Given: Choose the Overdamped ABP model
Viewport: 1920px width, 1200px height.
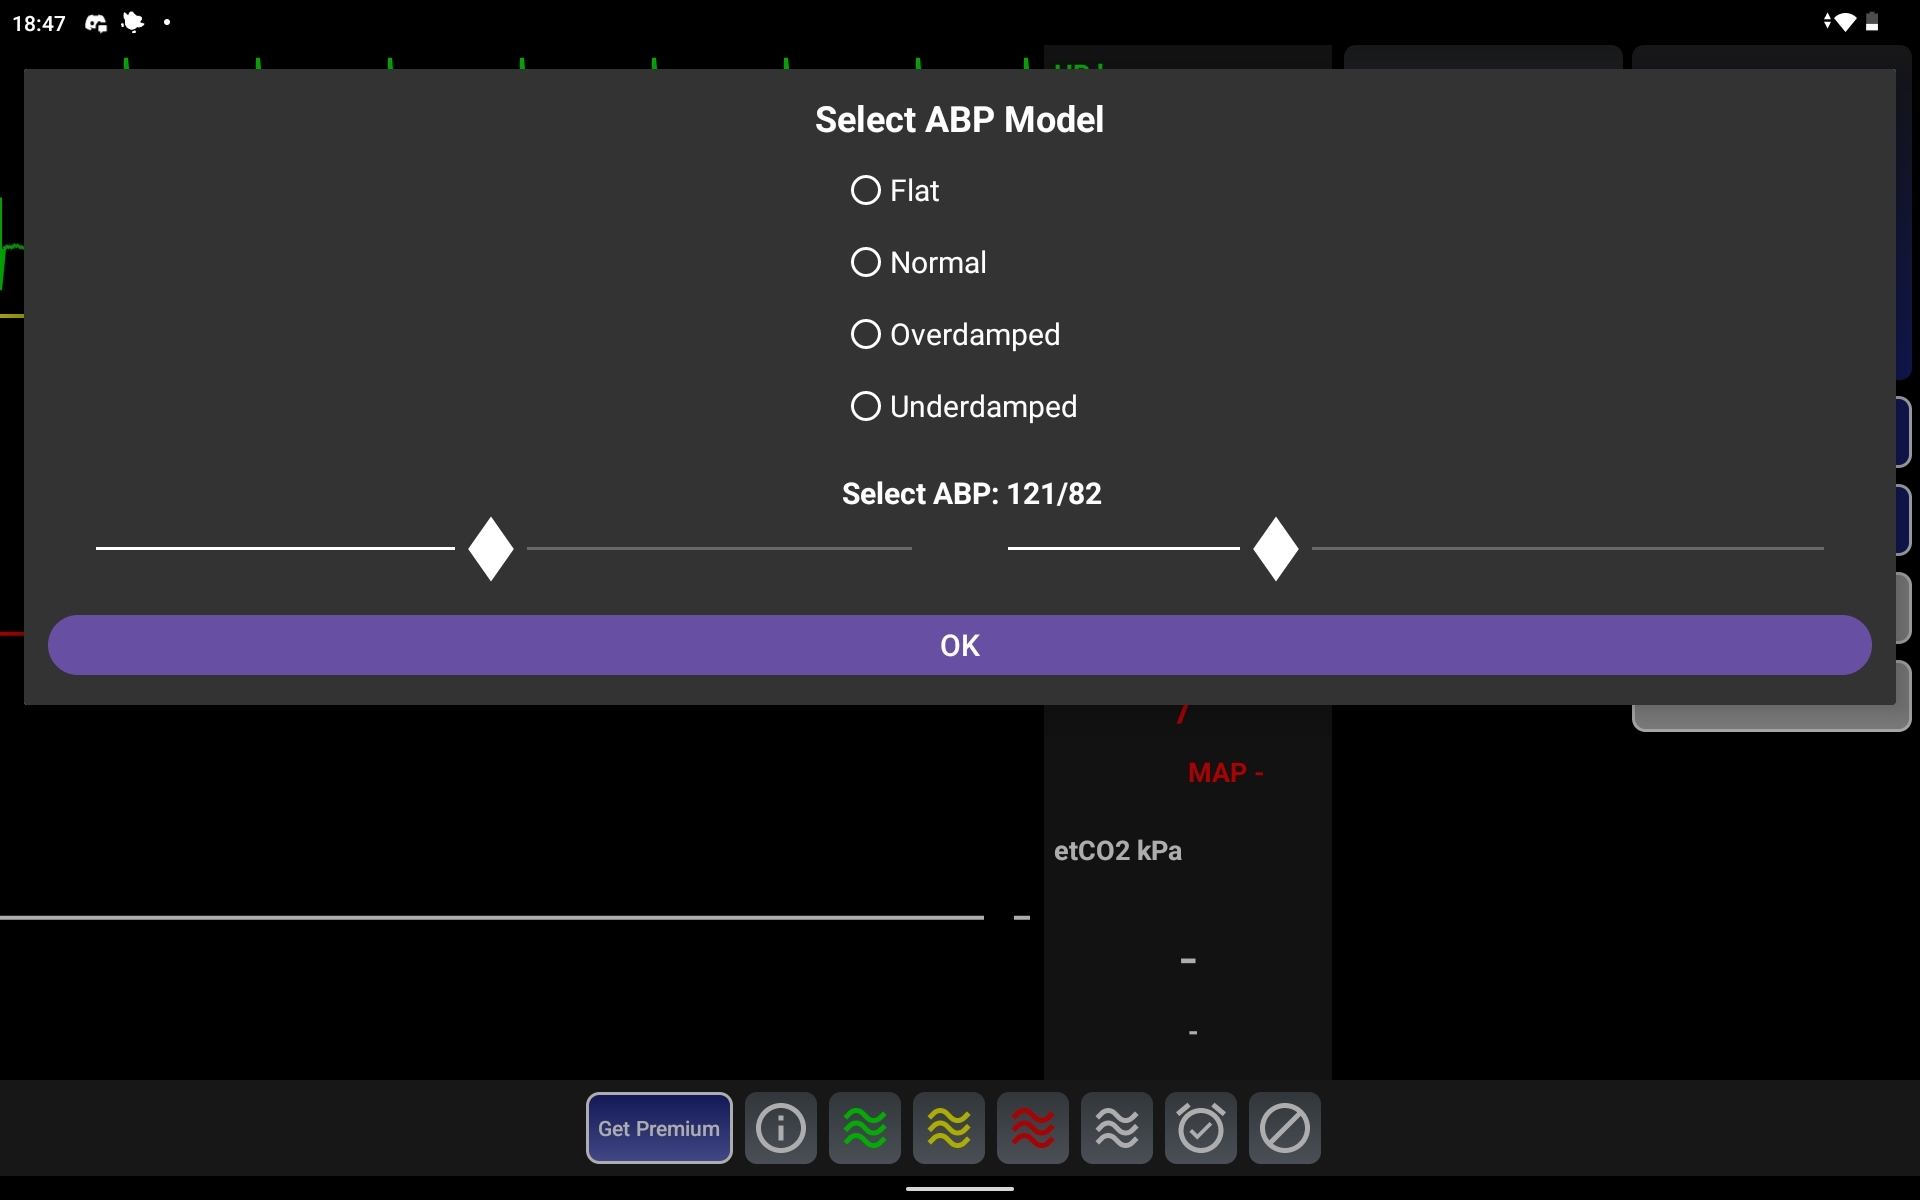Looking at the screenshot, I should click(x=866, y=334).
